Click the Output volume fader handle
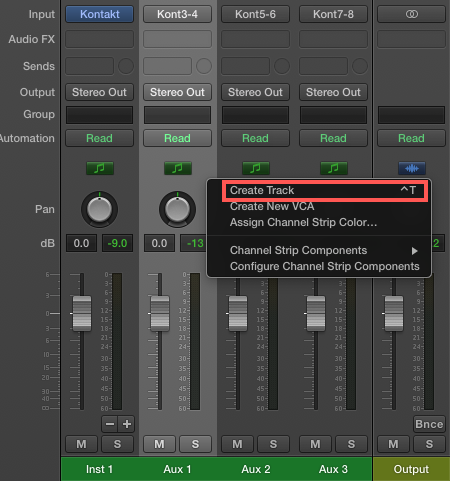 (x=394, y=313)
